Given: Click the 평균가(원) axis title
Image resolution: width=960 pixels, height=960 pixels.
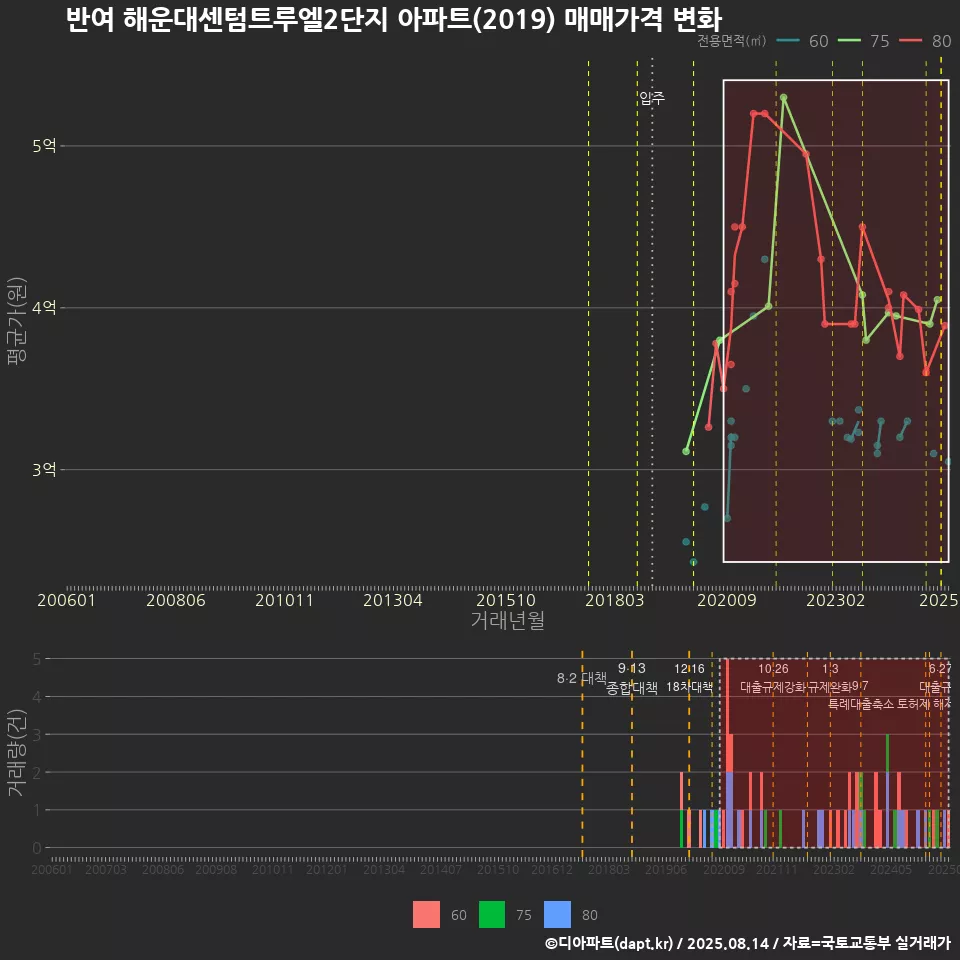Looking at the screenshot, I should [17, 321].
